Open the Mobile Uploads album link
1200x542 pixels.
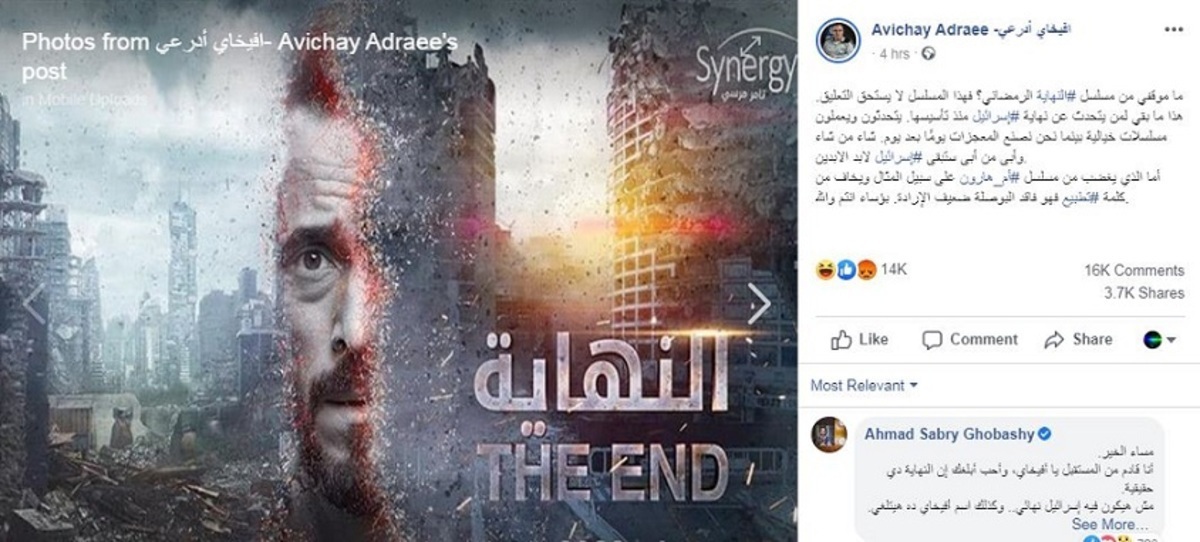click(x=88, y=99)
